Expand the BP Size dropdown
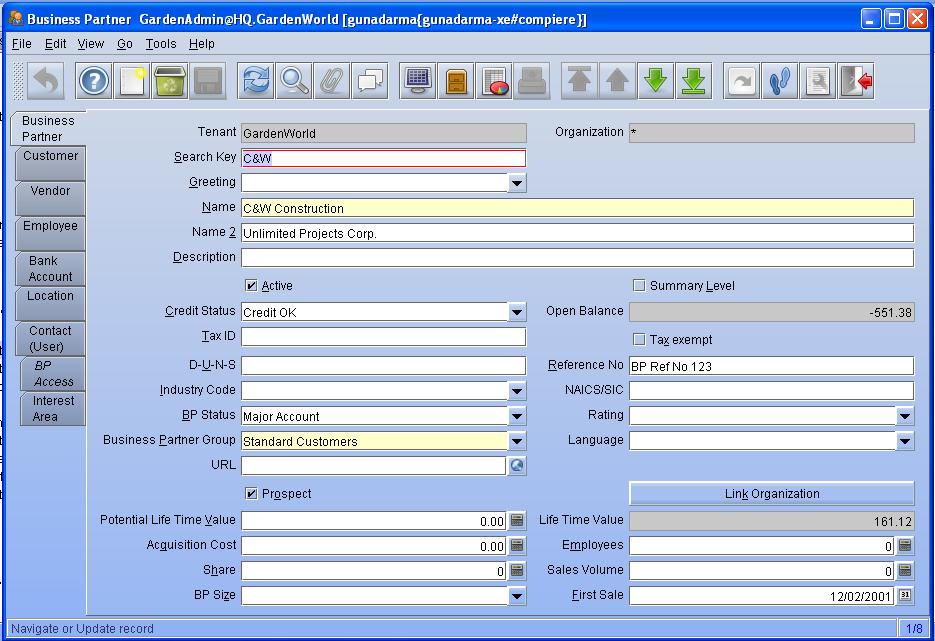Image resolution: width=935 pixels, height=641 pixels. click(x=517, y=596)
